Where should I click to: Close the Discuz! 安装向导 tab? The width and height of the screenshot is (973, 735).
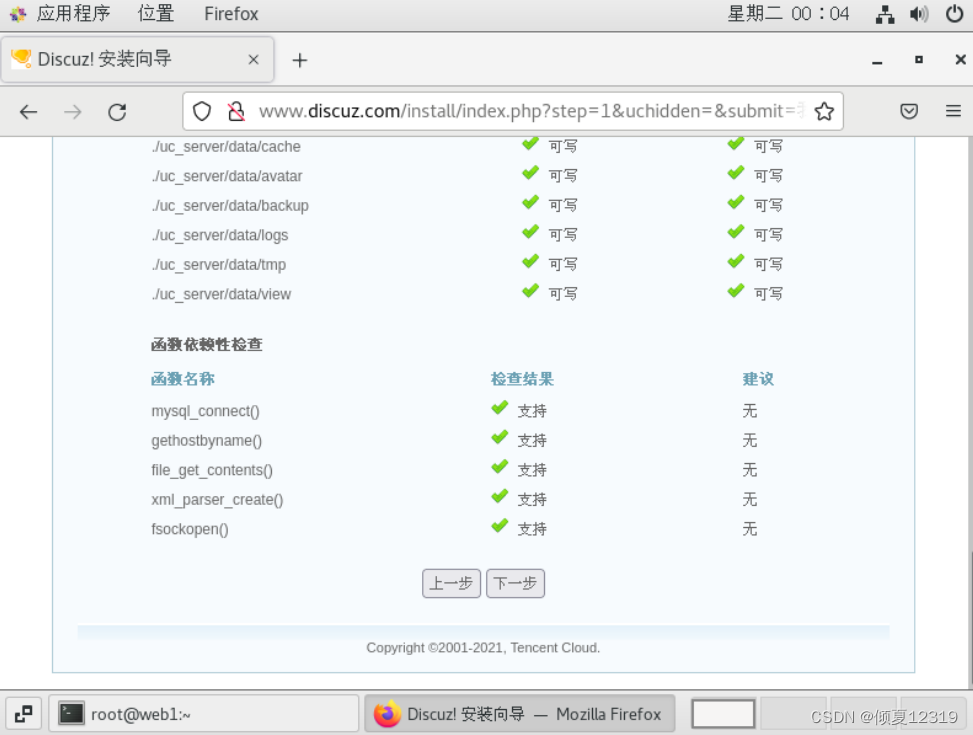[253, 60]
